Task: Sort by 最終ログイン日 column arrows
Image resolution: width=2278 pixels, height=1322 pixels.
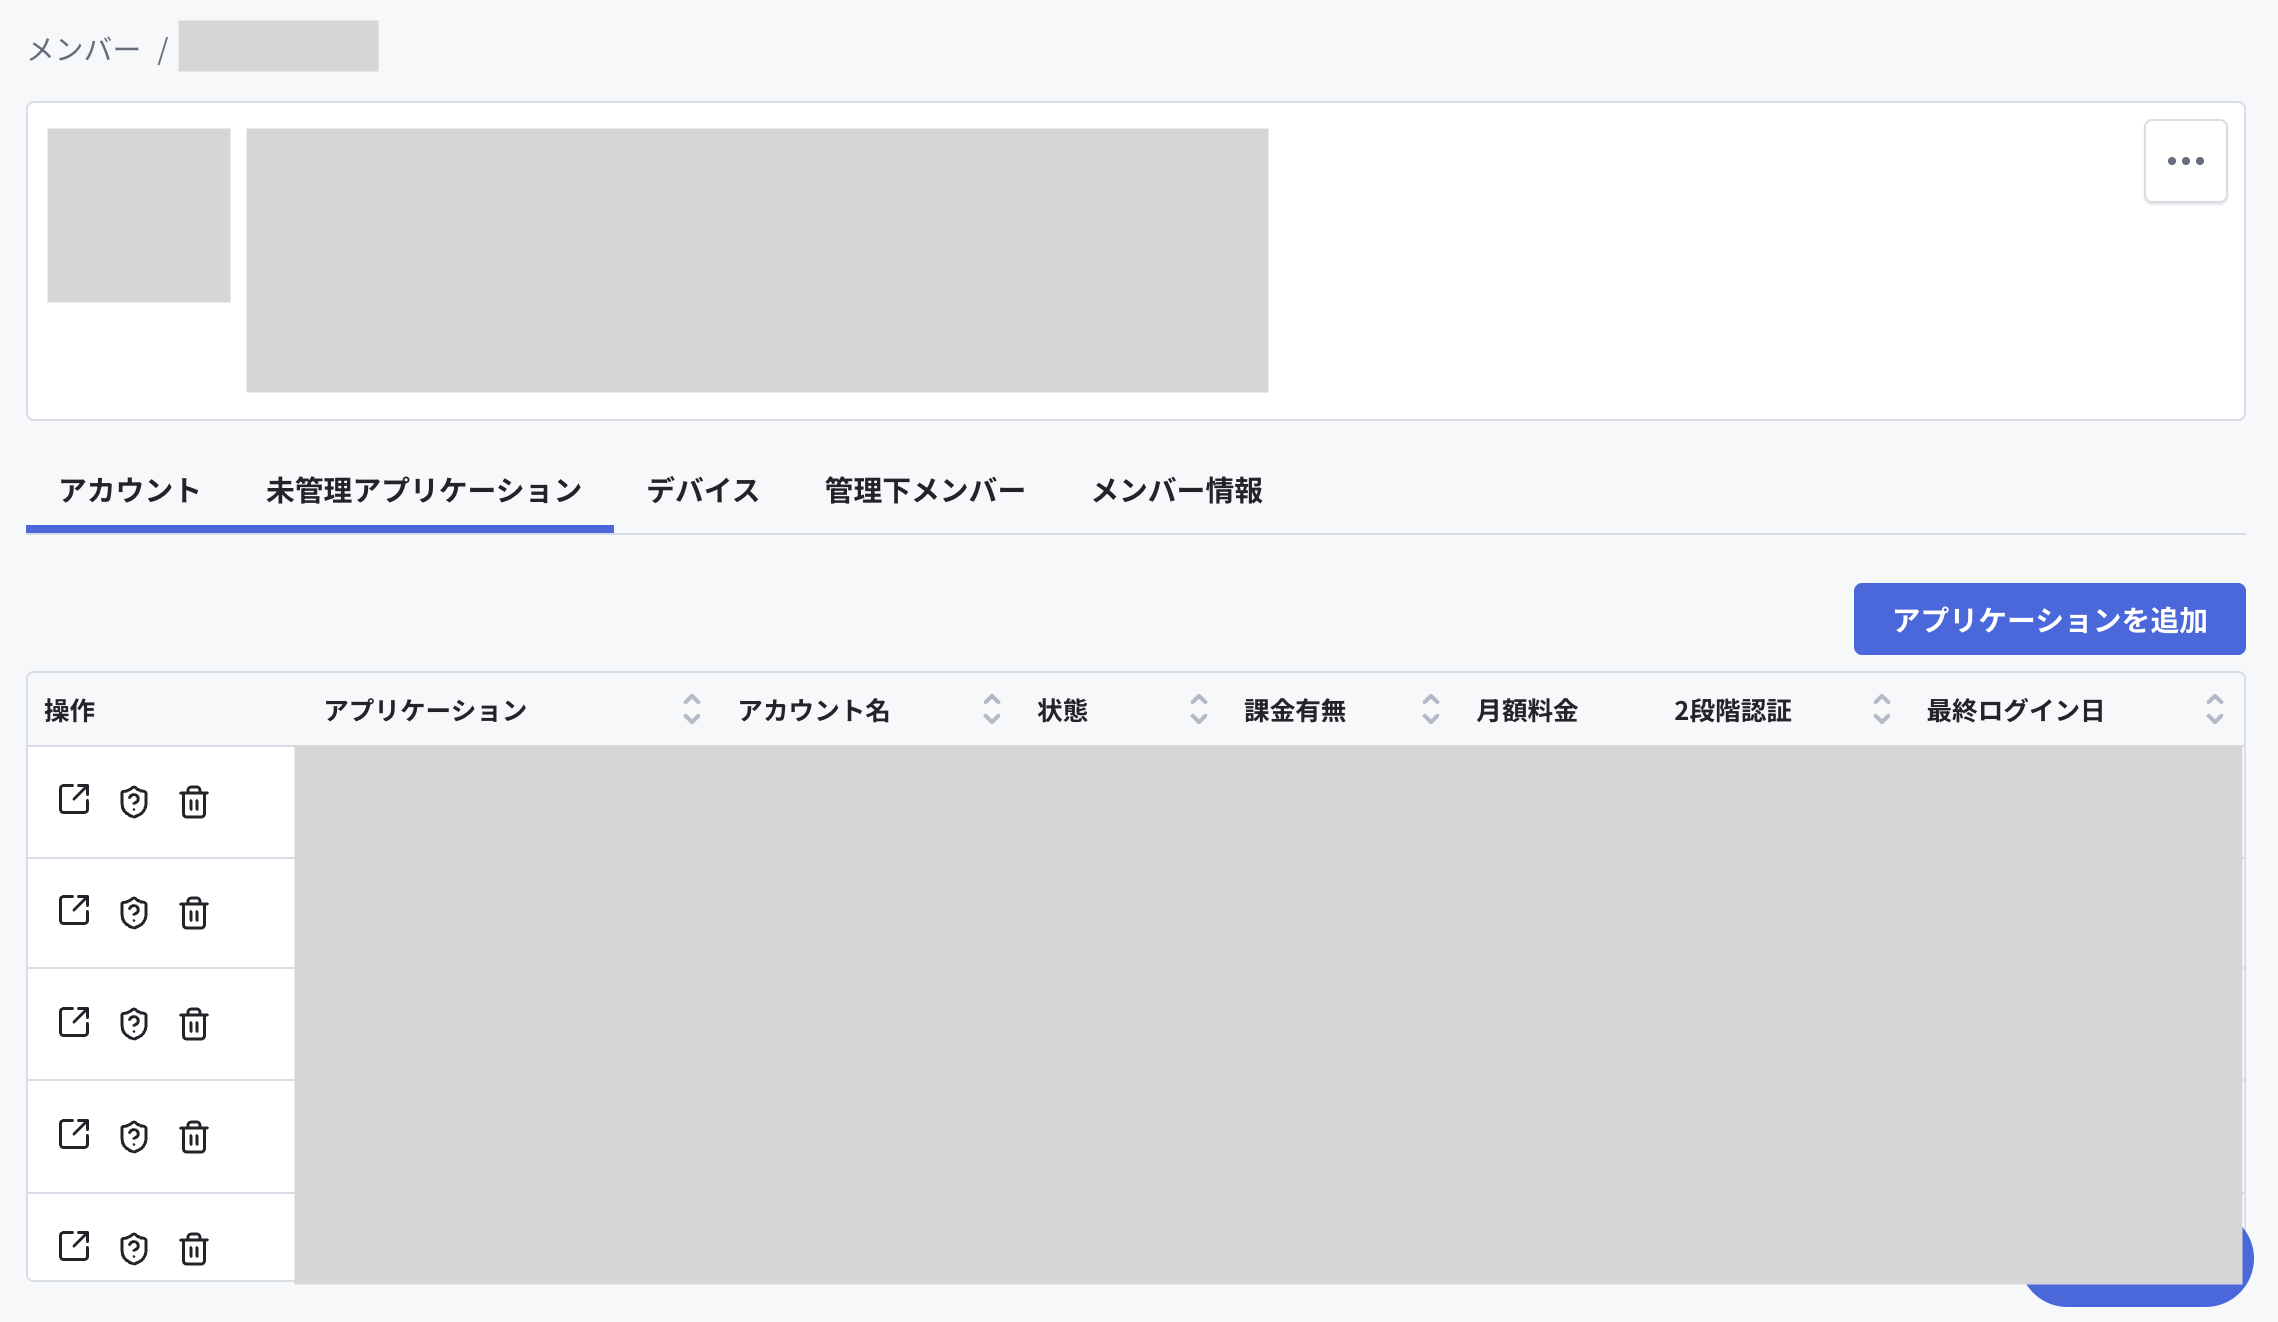Action: coord(2214,709)
